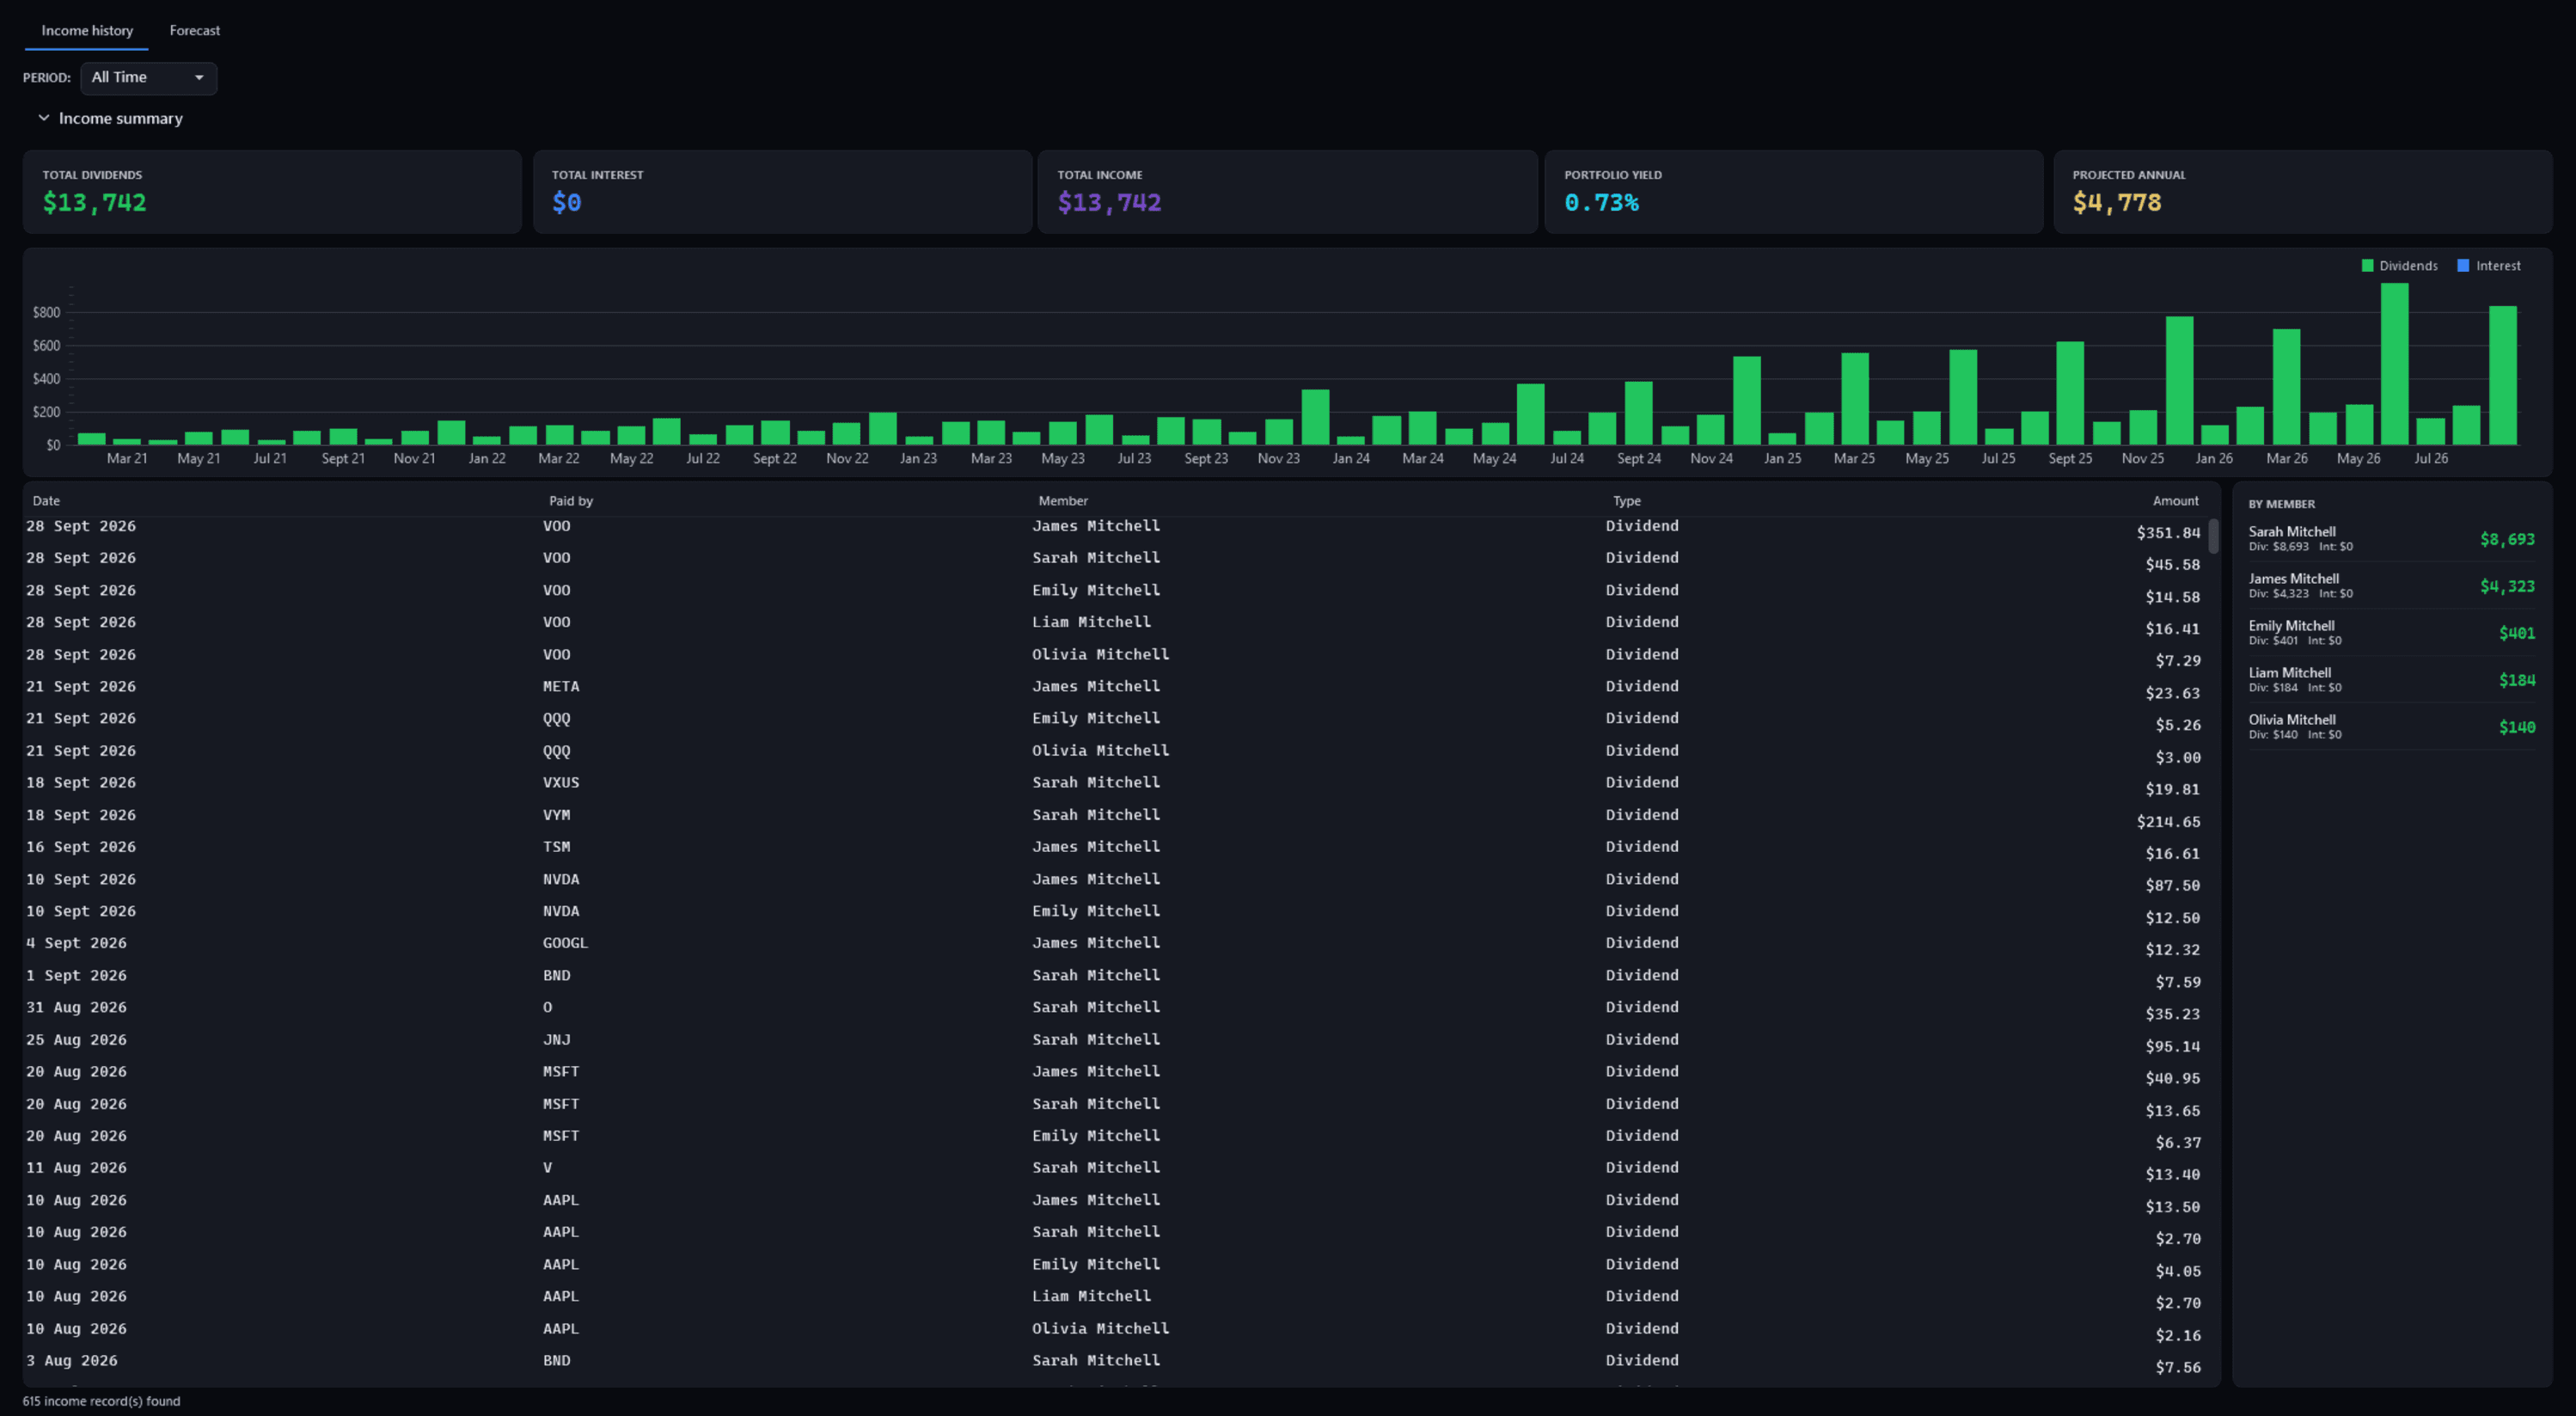Sort table by Paid by column
2576x1416 pixels.
tap(570, 500)
